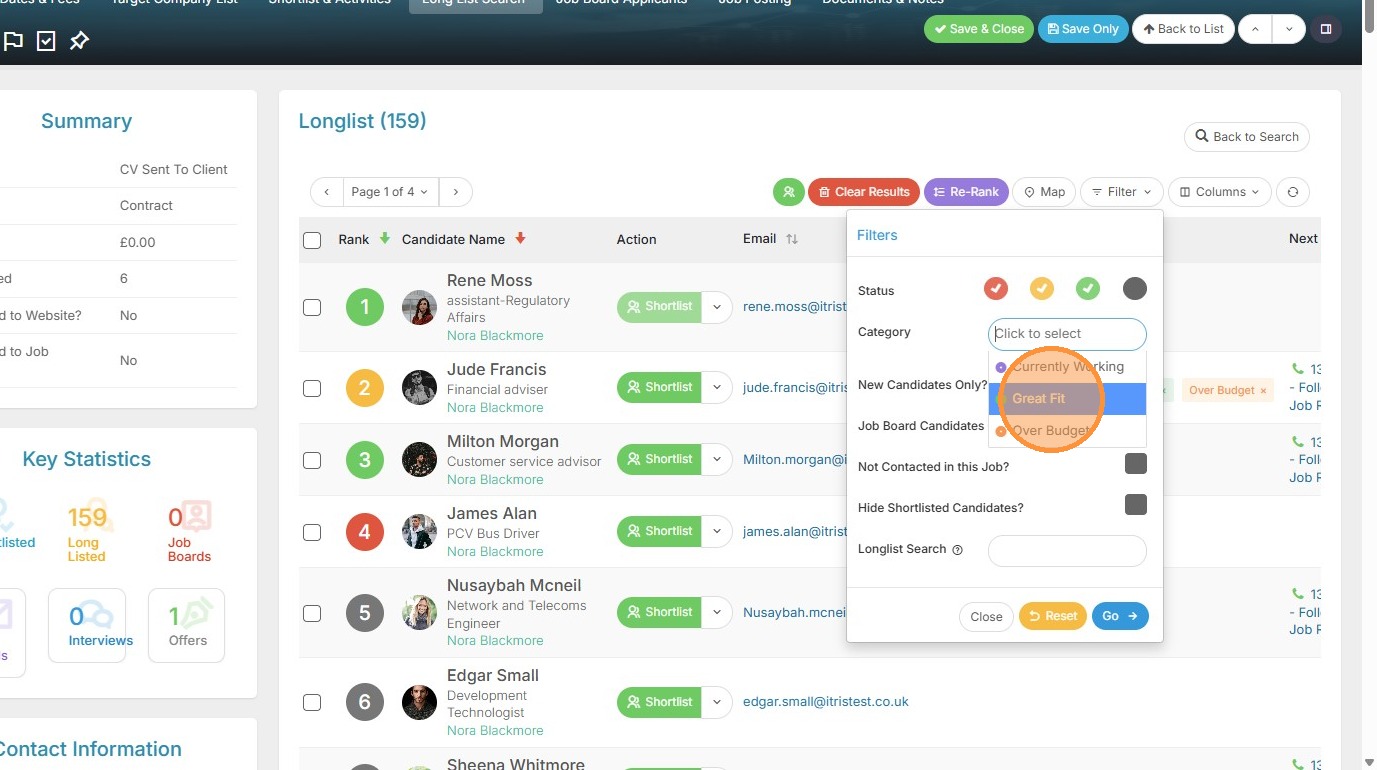Sort the list by Email column
Viewport: 1377px width, 770px height.
(792, 239)
